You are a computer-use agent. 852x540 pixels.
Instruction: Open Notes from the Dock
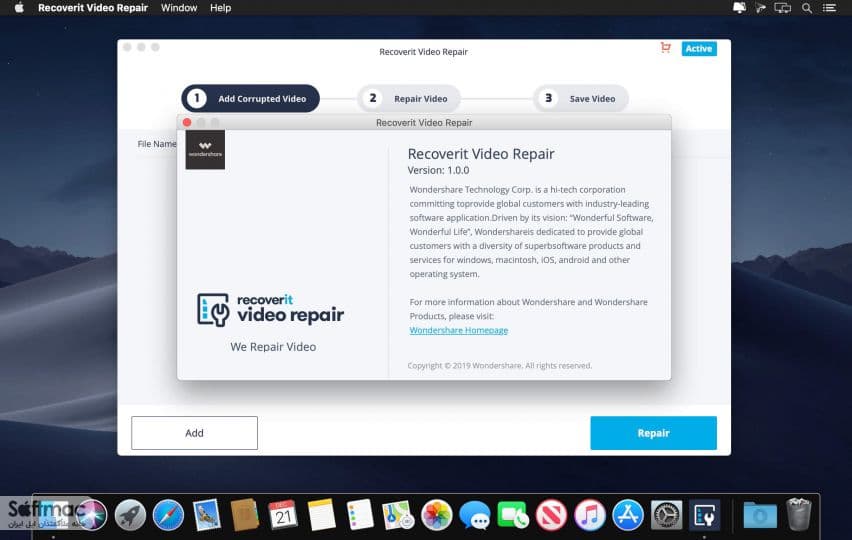(322, 515)
